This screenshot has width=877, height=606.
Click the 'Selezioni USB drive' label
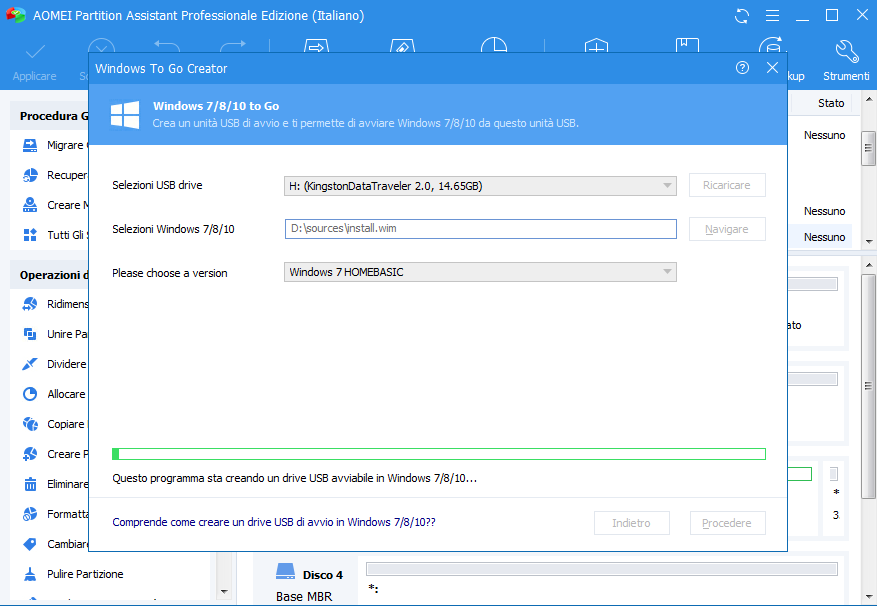(157, 185)
